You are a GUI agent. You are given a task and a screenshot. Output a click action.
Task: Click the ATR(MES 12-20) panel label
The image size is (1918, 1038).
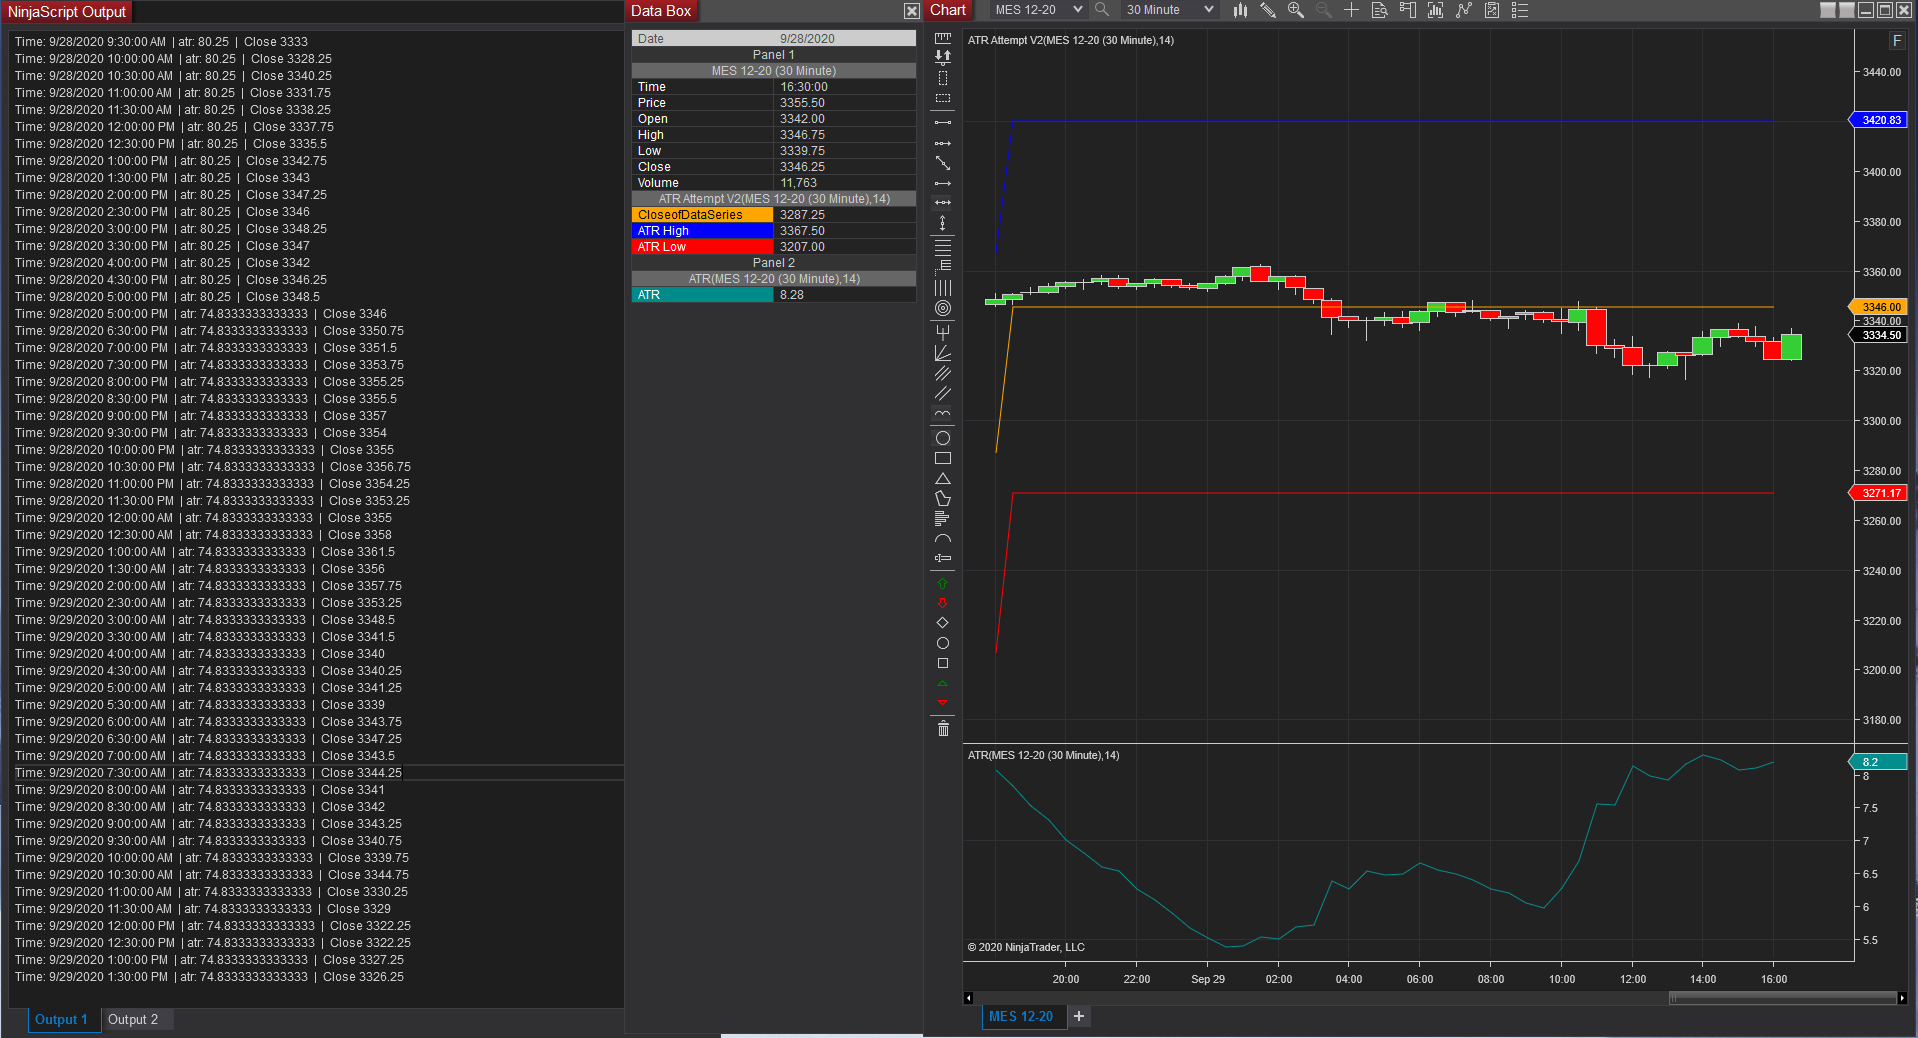coord(1044,756)
